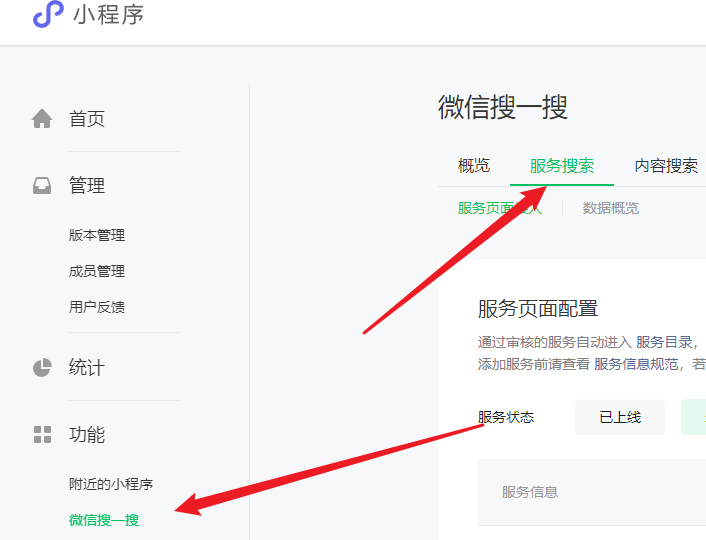Switch to the 内容搜索 tab

pos(666,166)
